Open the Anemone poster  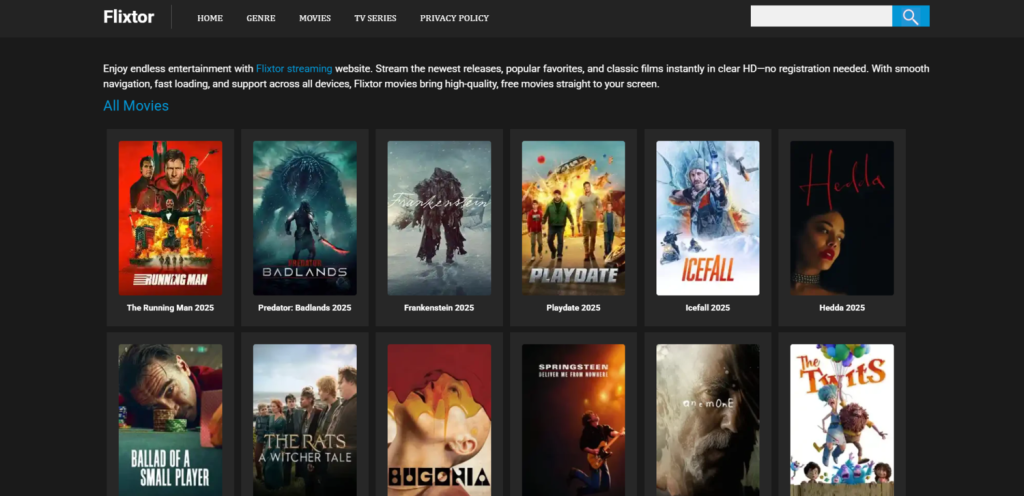(708, 420)
